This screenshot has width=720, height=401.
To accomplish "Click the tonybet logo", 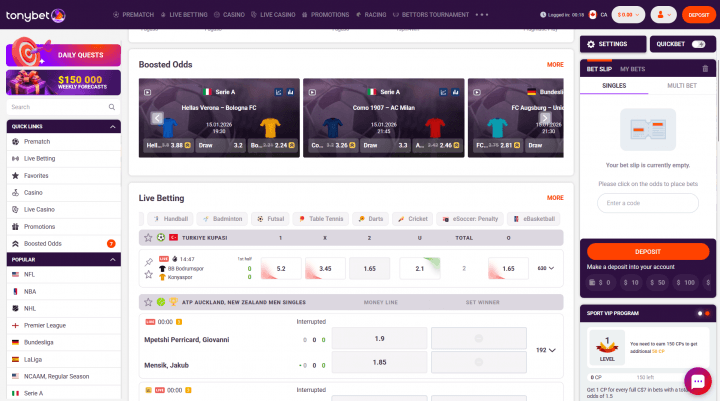I will pos(35,15).
